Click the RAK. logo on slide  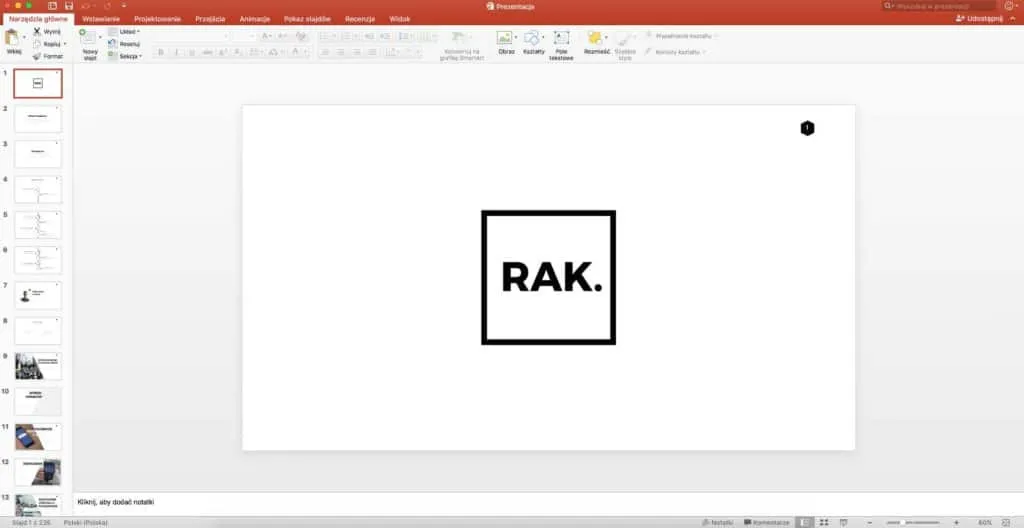coord(549,277)
